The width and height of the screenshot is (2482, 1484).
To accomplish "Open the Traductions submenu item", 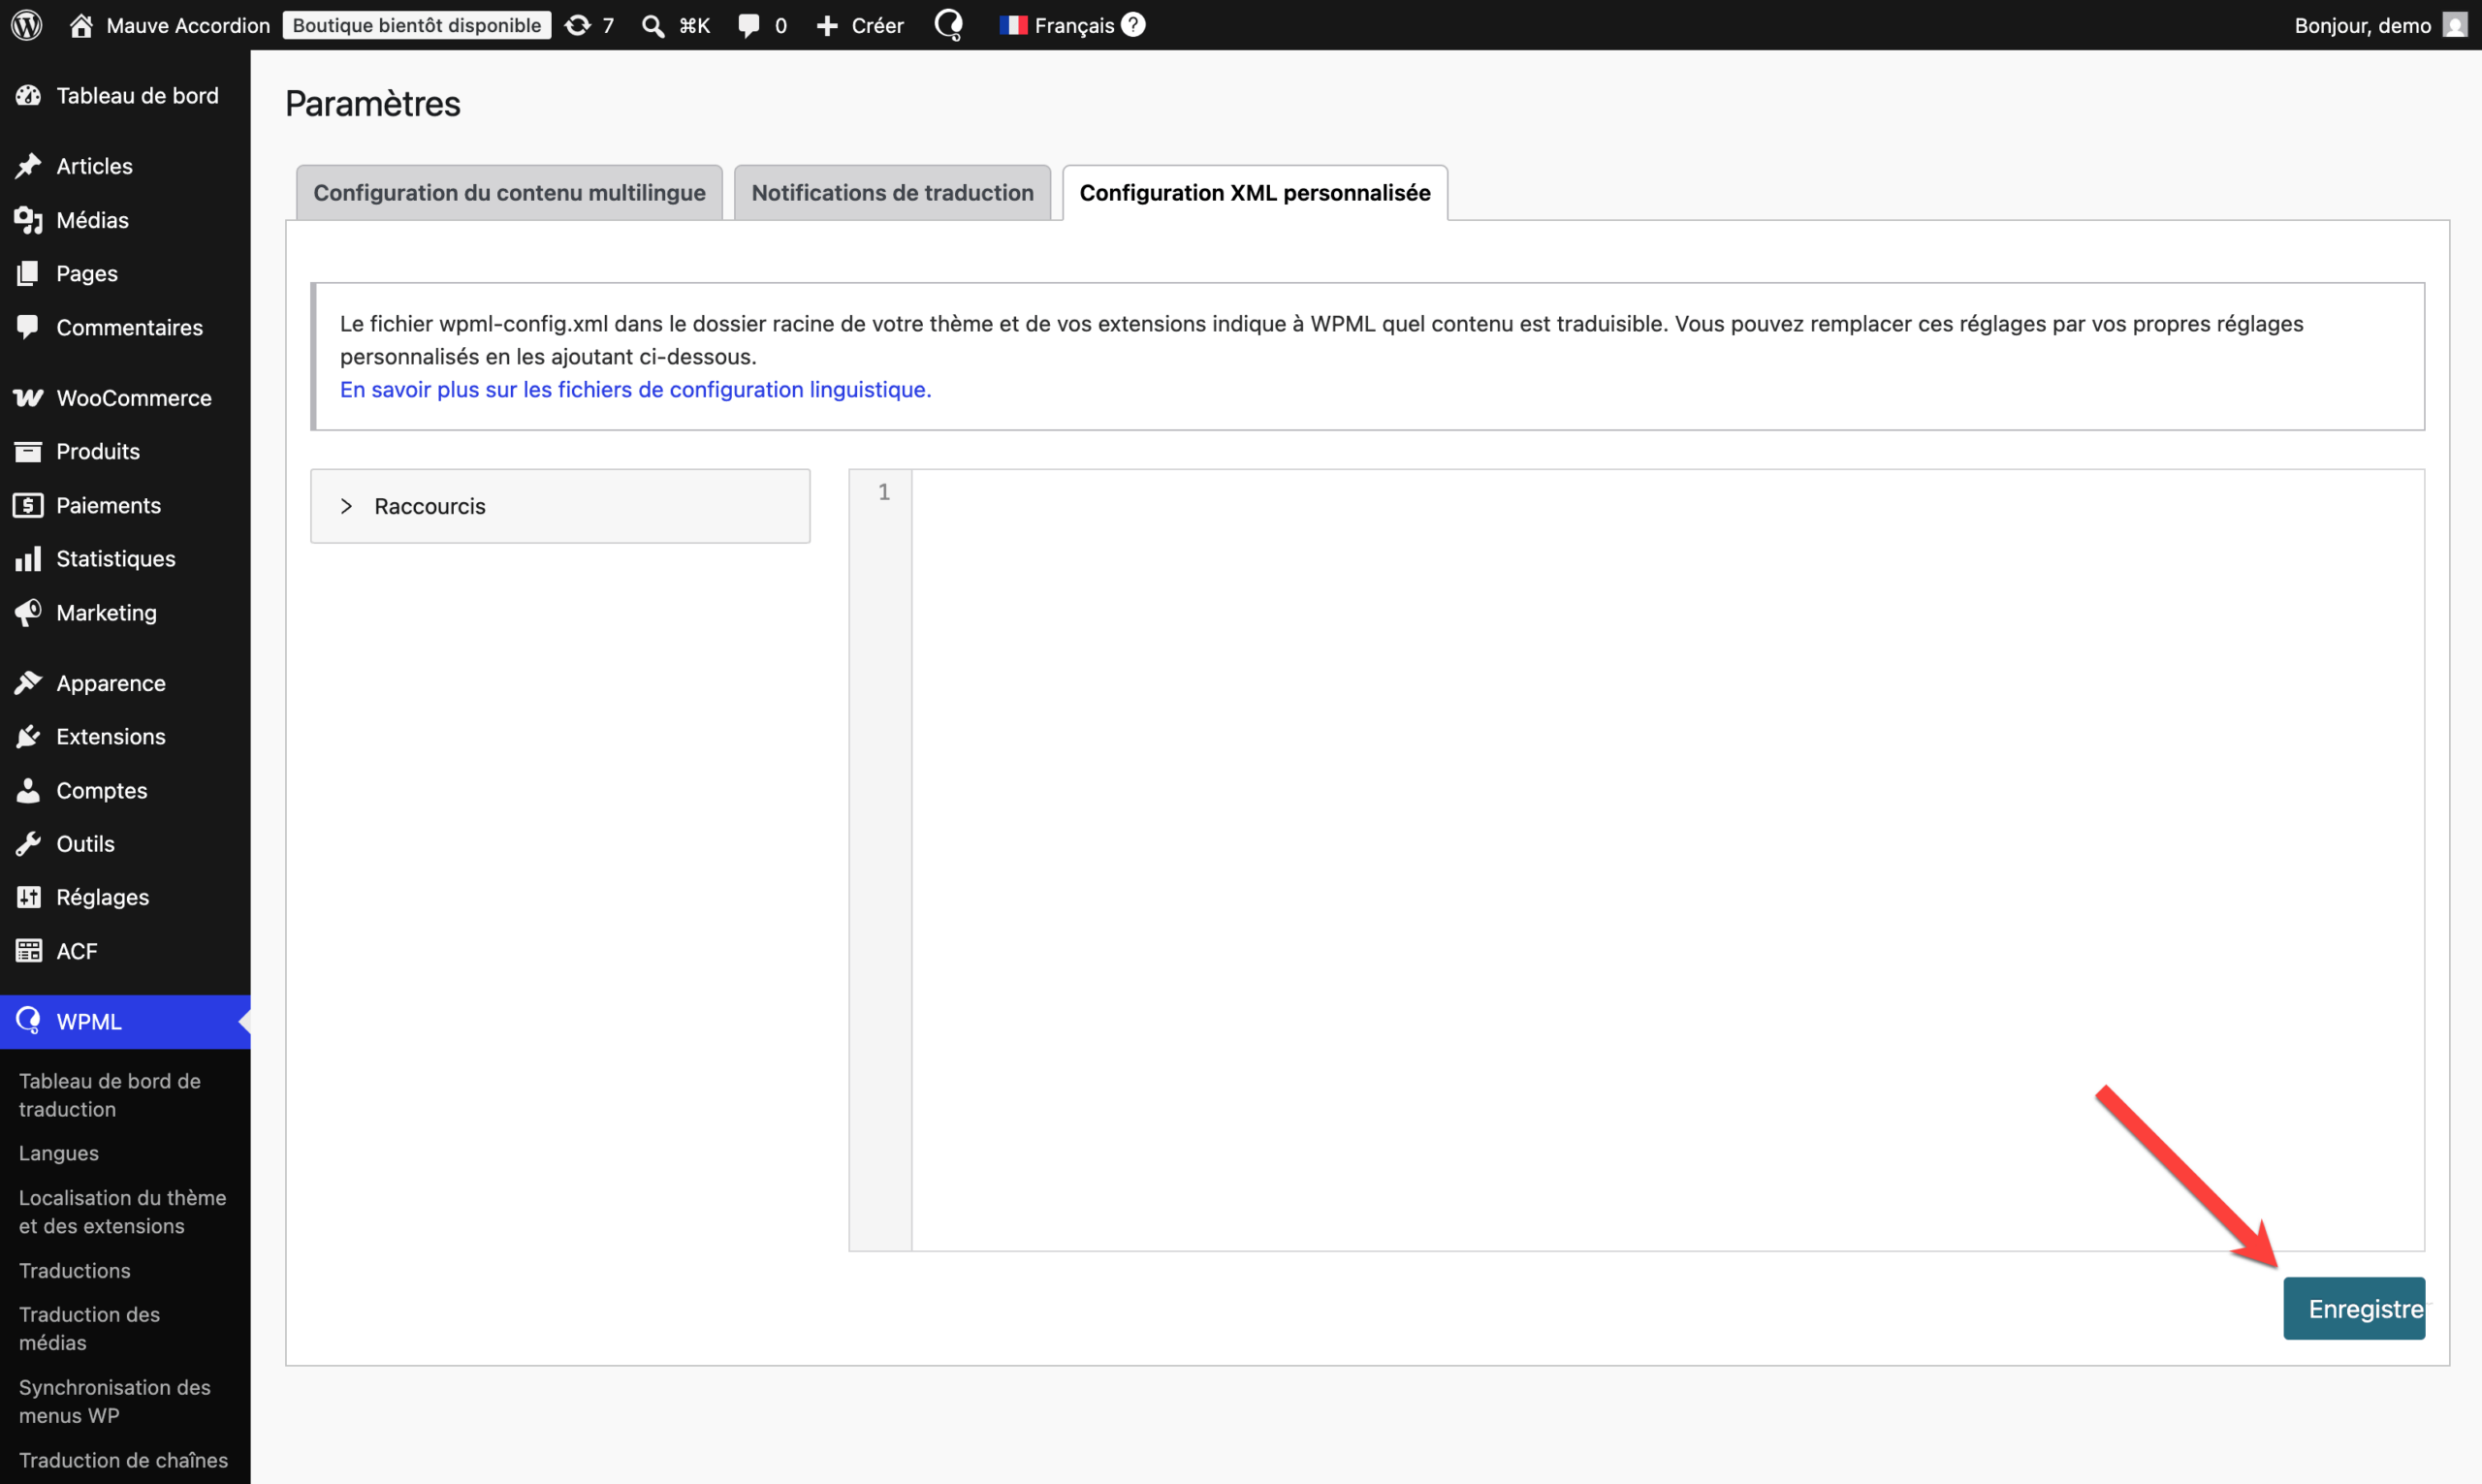I will pyautogui.click(x=75, y=1270).
